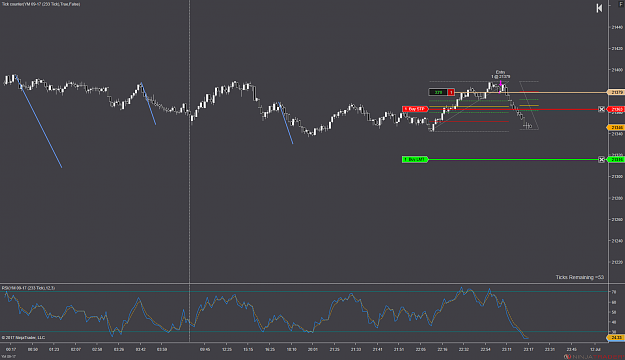Click the RSI axis label 70

click(614, 292)
